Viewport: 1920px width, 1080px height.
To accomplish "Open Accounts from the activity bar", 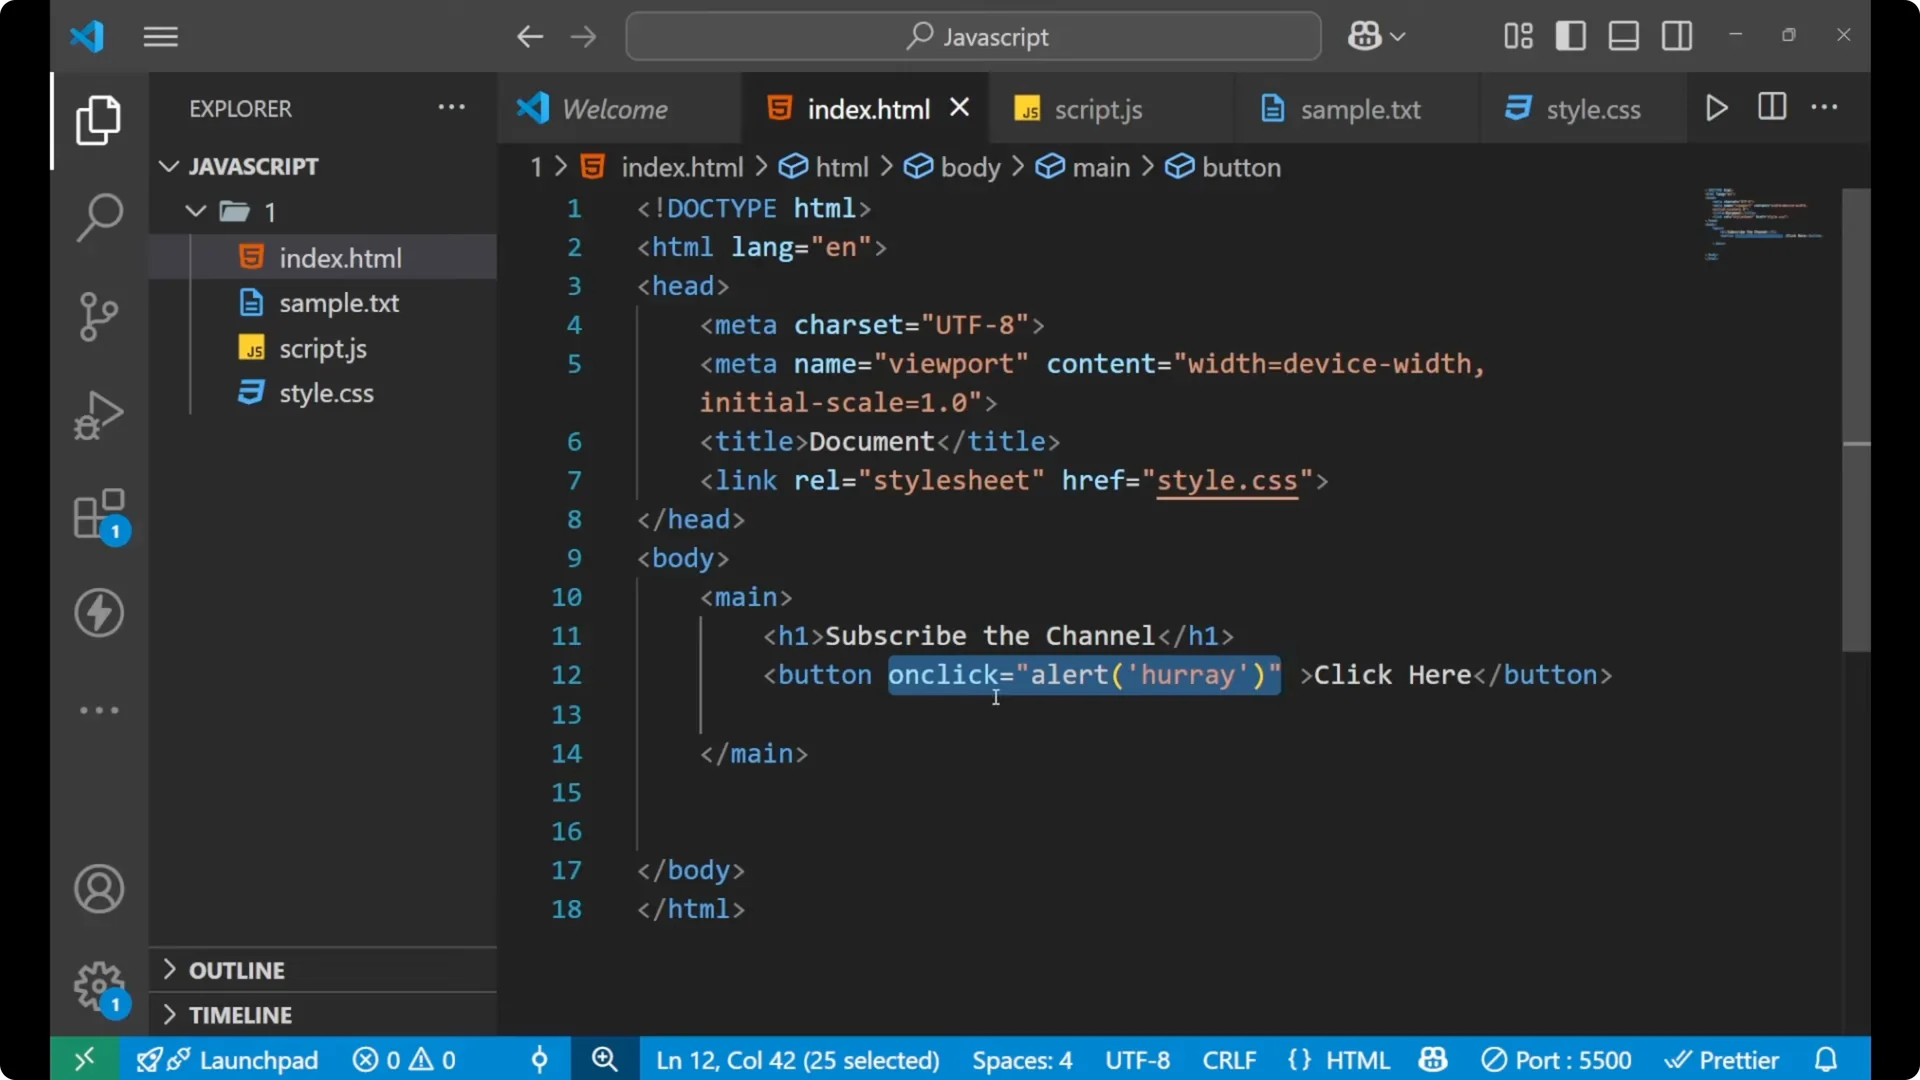I will (x=97, y=889).
